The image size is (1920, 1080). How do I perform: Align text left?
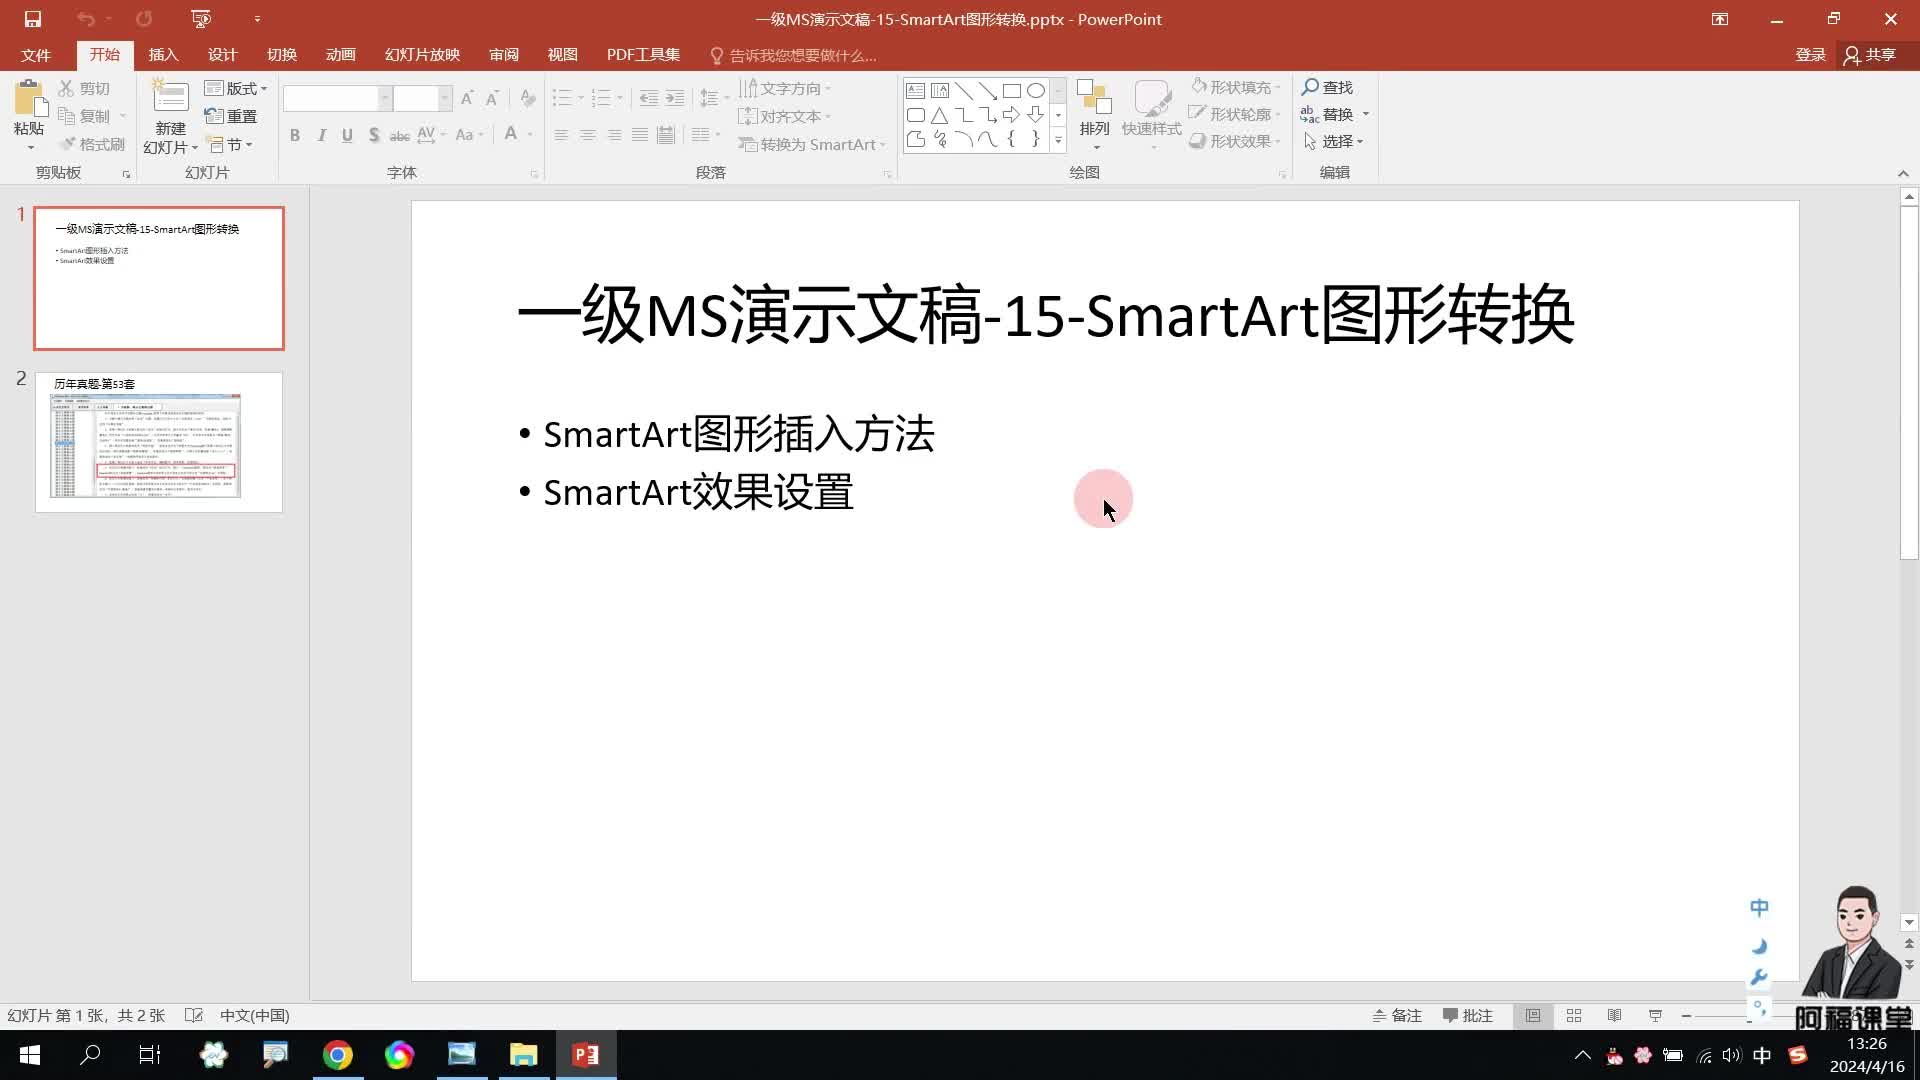tap(561, 135)
